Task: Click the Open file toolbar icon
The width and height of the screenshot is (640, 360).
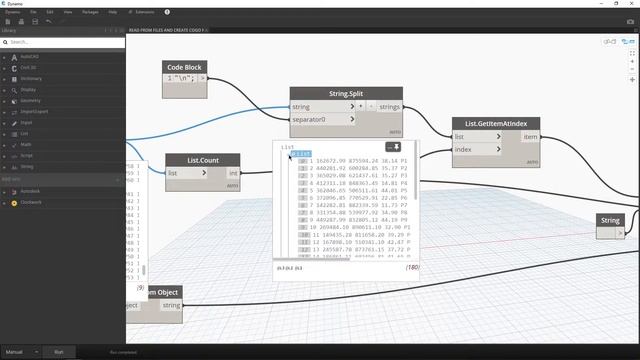Action: [21, 22]
